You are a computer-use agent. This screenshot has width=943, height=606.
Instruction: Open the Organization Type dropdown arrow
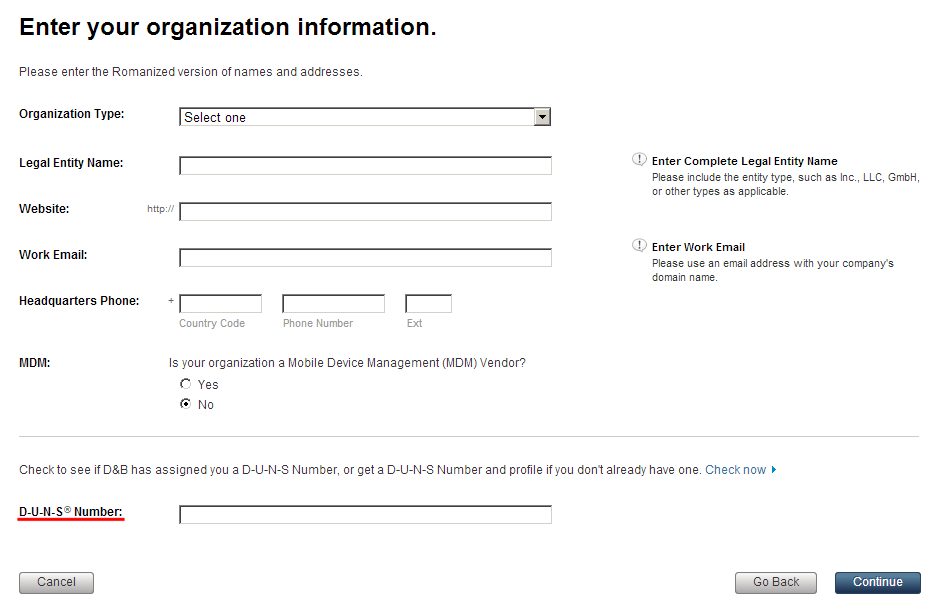[x=542, y=117]
